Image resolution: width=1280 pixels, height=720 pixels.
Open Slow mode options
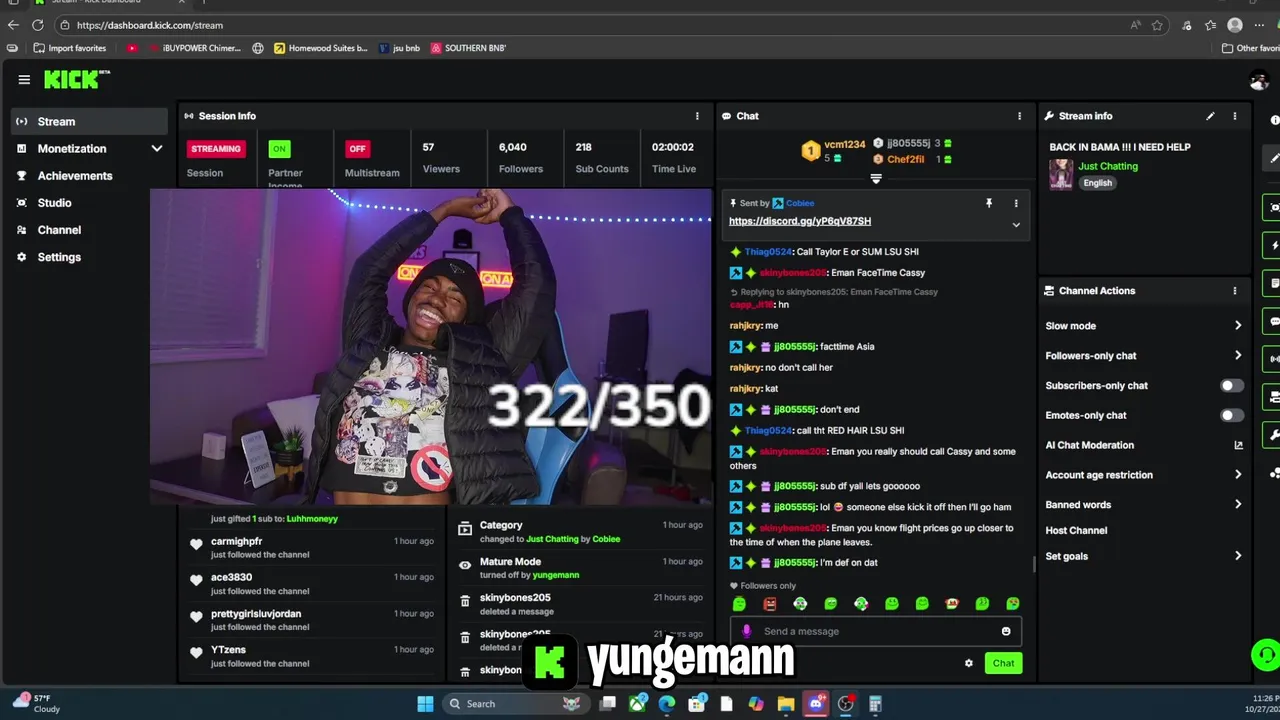click(1143, 326)
